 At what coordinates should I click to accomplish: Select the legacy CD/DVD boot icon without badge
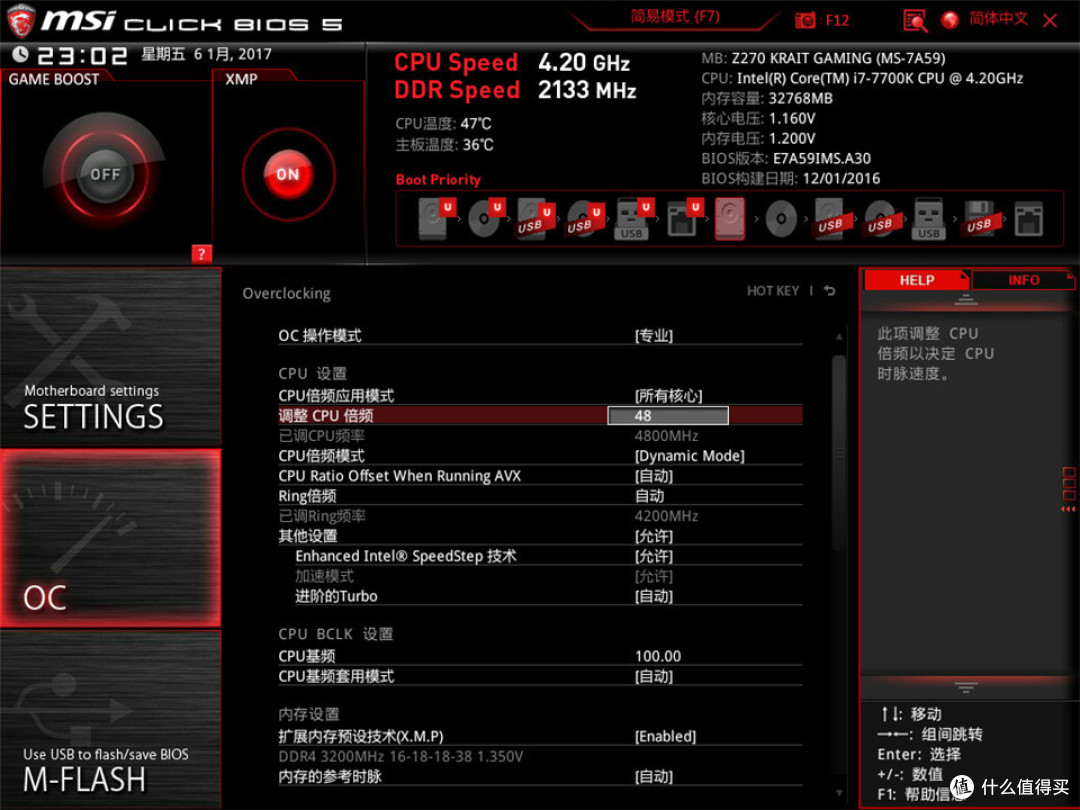pos(781,219)
